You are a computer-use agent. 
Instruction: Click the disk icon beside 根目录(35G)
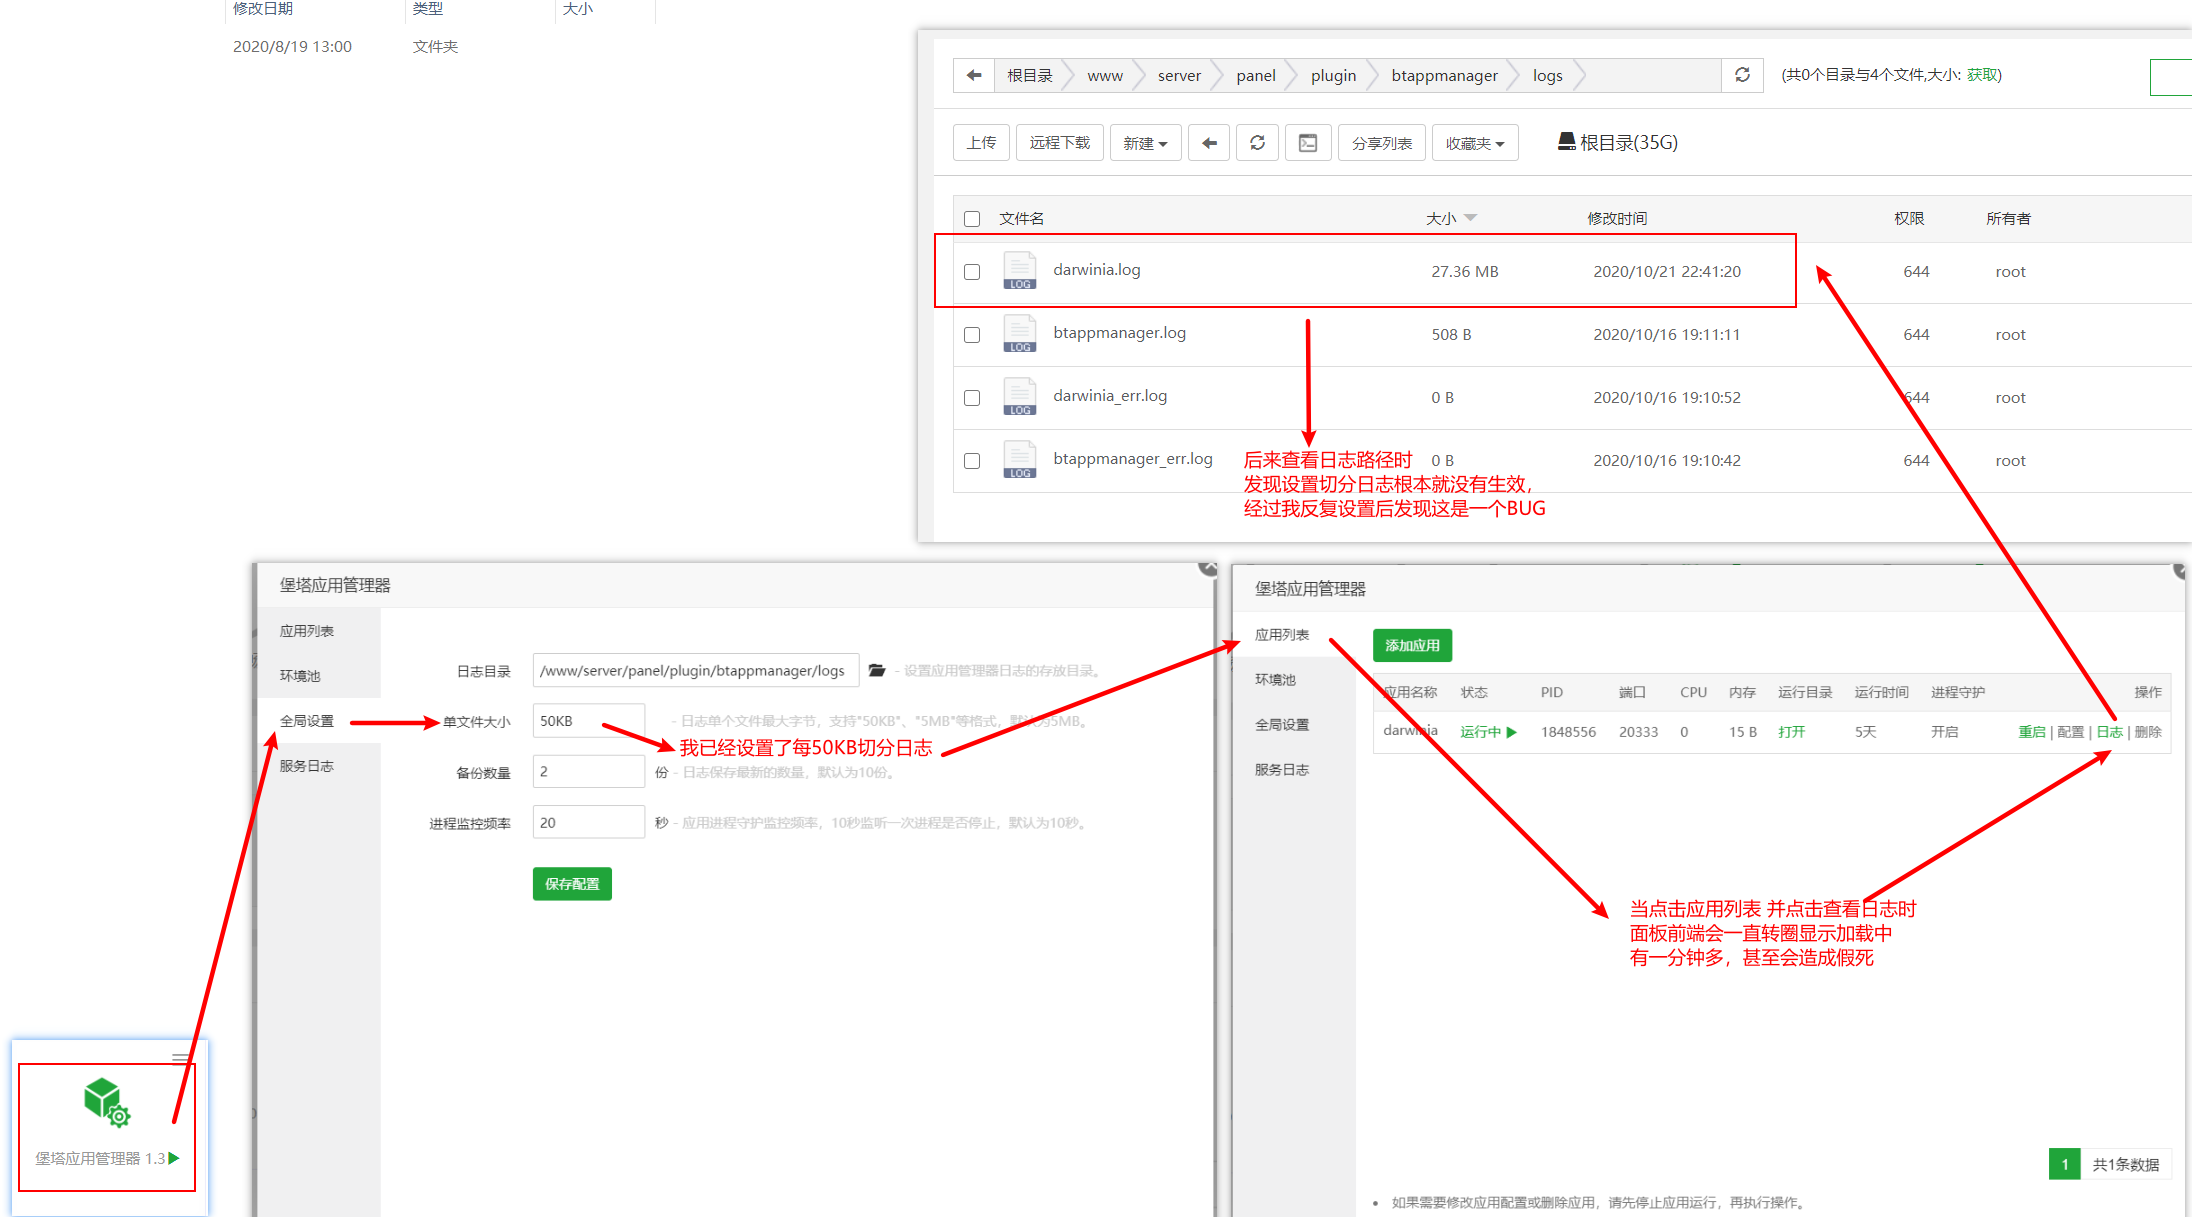[1567, 142]
